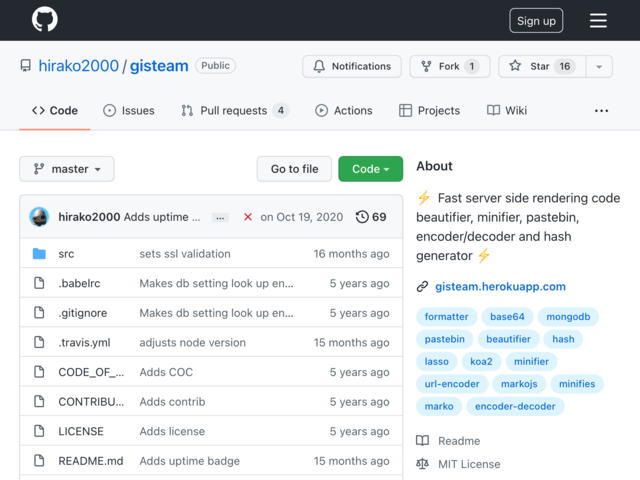Open the hamburger navigation menu
This screenshot has width=640, height=480.
(x=598, y=20)
